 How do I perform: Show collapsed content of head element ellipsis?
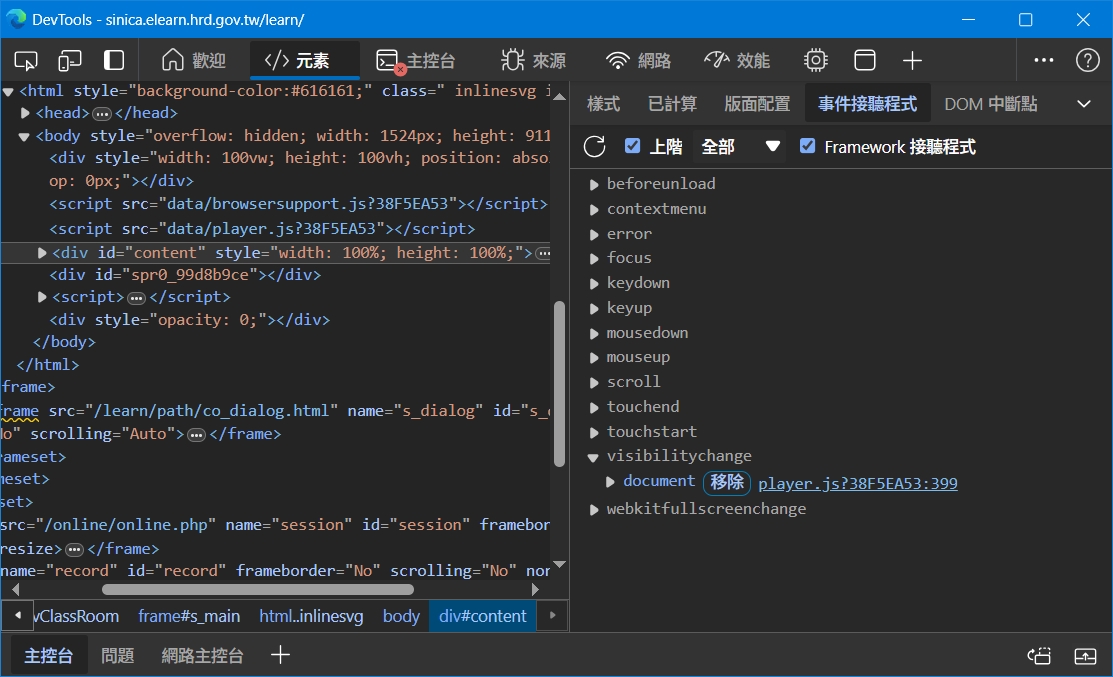tap(102, 114)
